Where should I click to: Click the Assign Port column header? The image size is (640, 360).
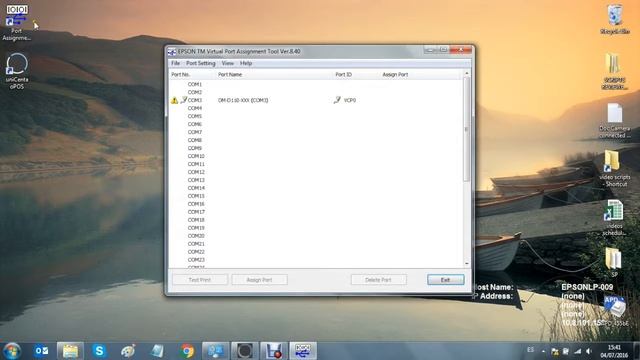point(421,74)
